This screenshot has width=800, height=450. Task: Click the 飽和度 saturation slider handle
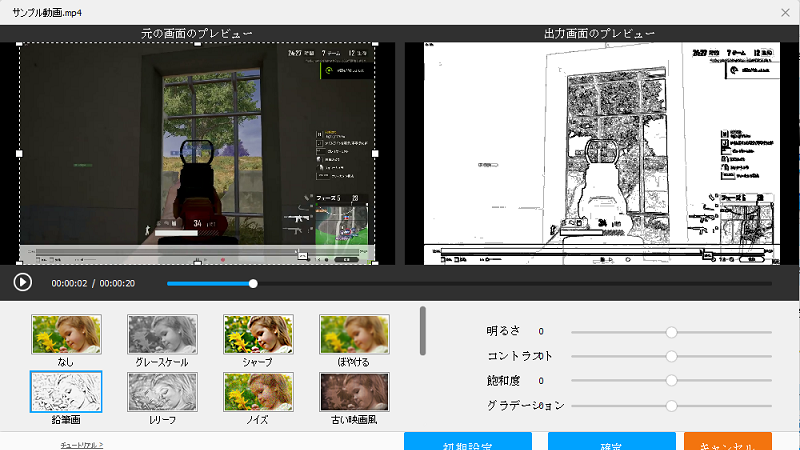[671, 380]
